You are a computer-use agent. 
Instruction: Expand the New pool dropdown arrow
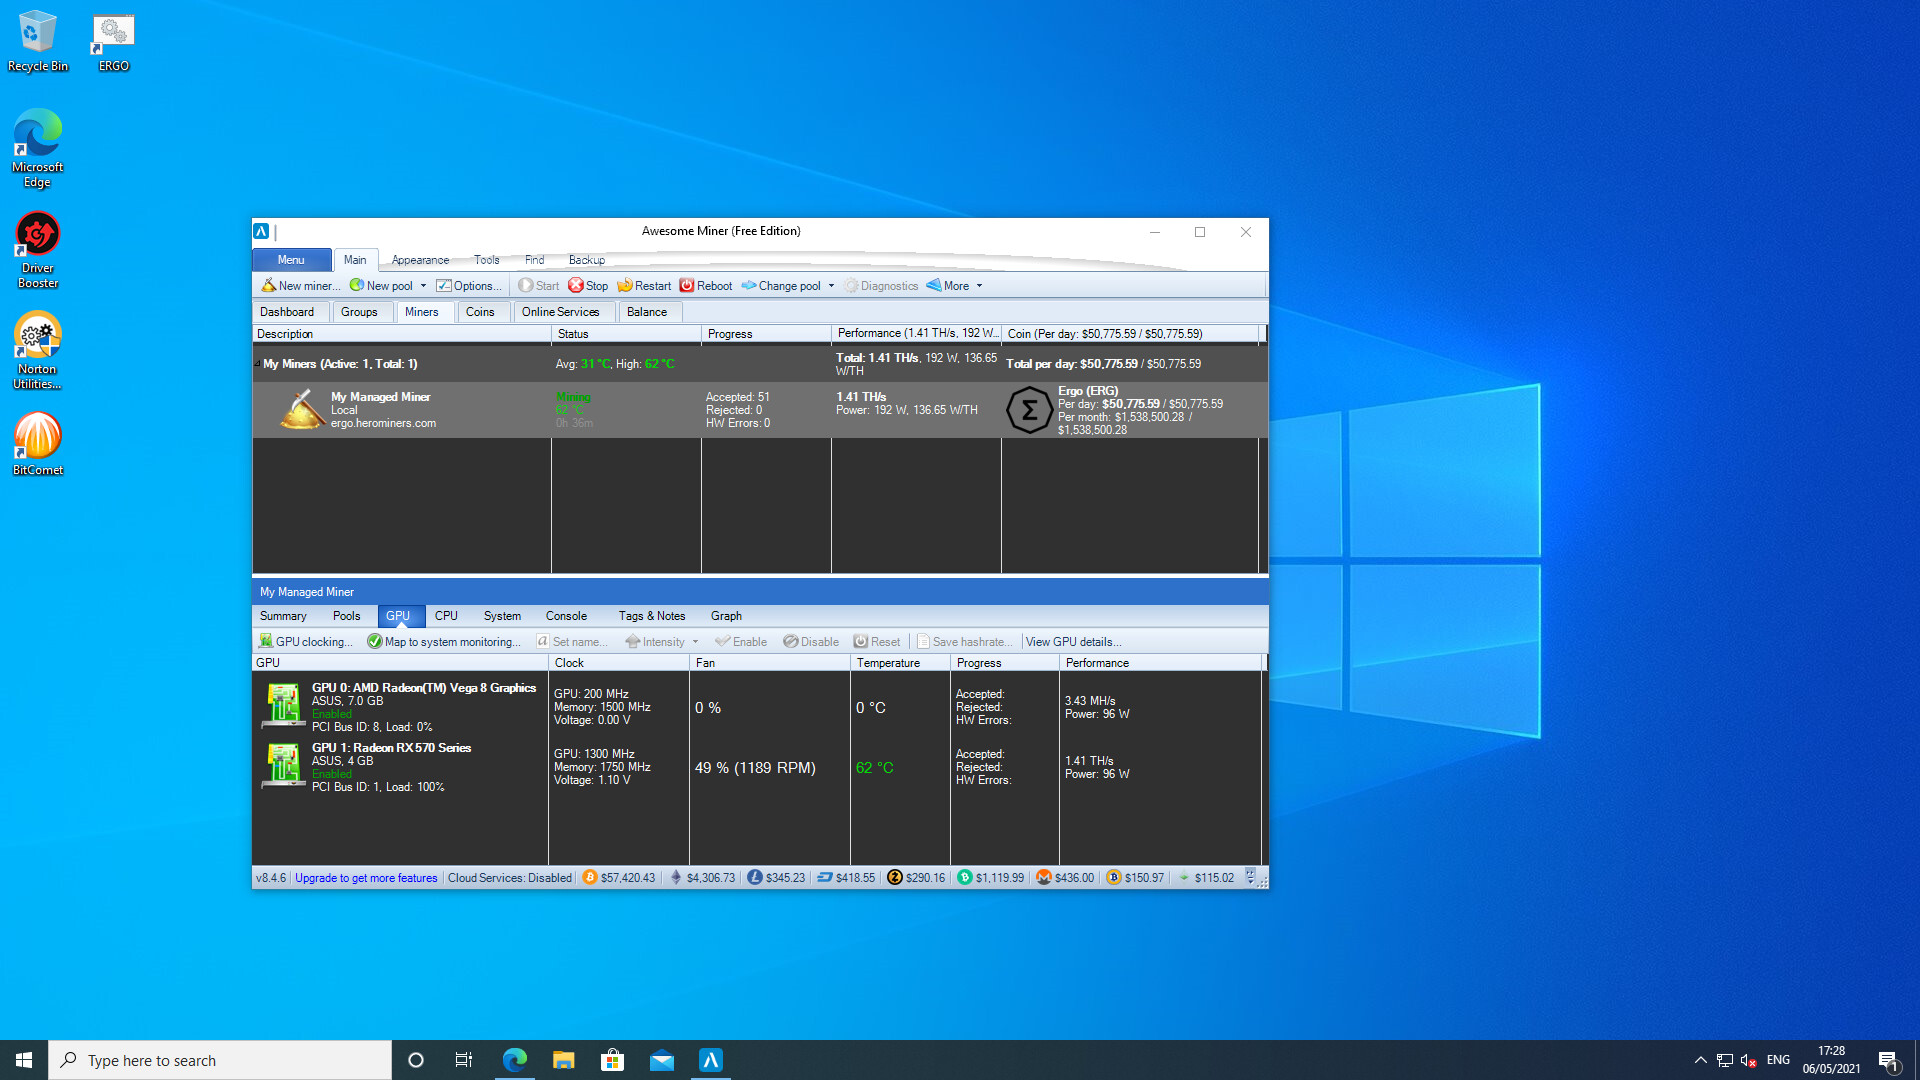point(423,286)
